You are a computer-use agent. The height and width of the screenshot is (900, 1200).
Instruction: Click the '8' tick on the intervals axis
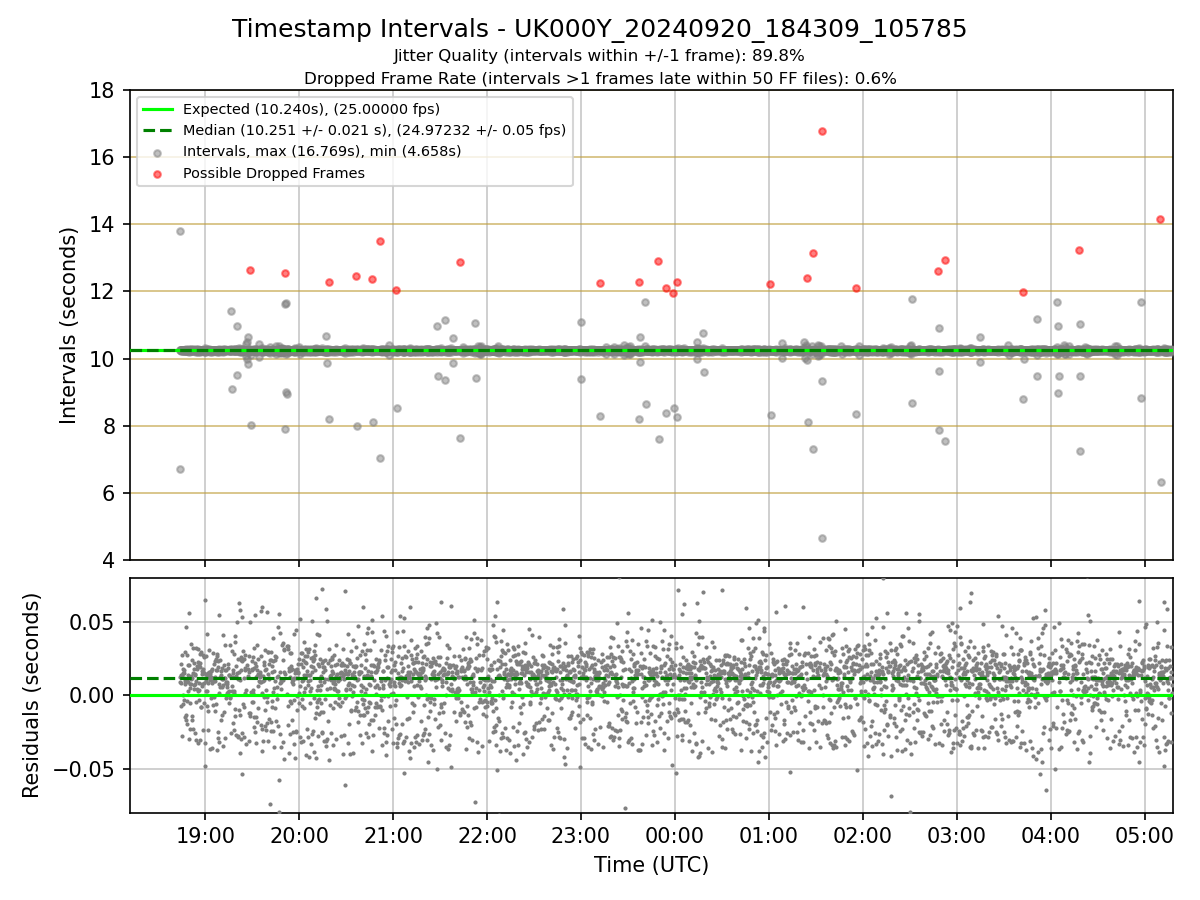(107, 426)
